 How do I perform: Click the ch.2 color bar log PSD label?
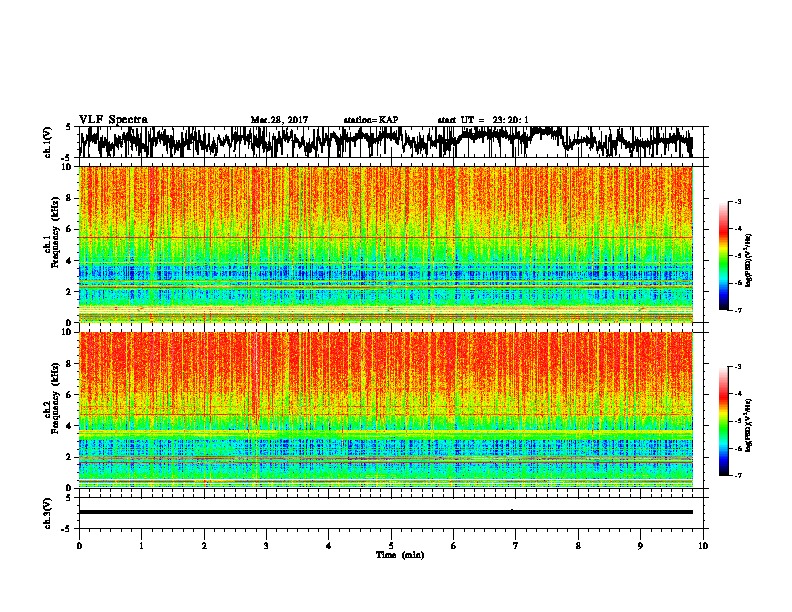pos(749,425)
